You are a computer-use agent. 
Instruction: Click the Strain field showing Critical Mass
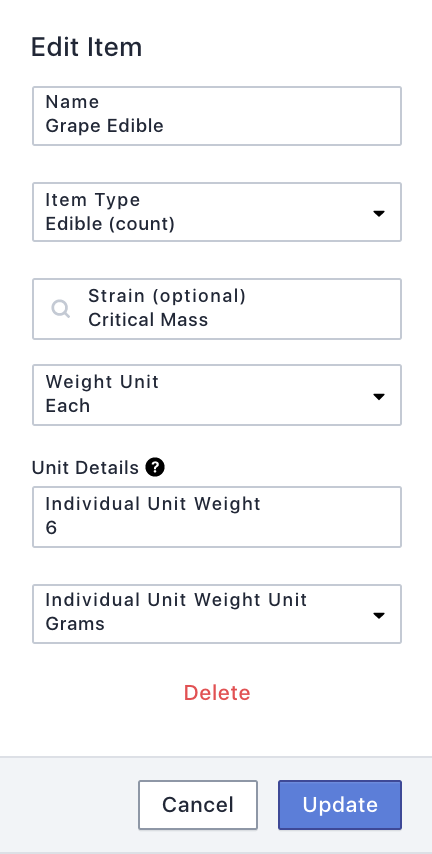[217, 309]
